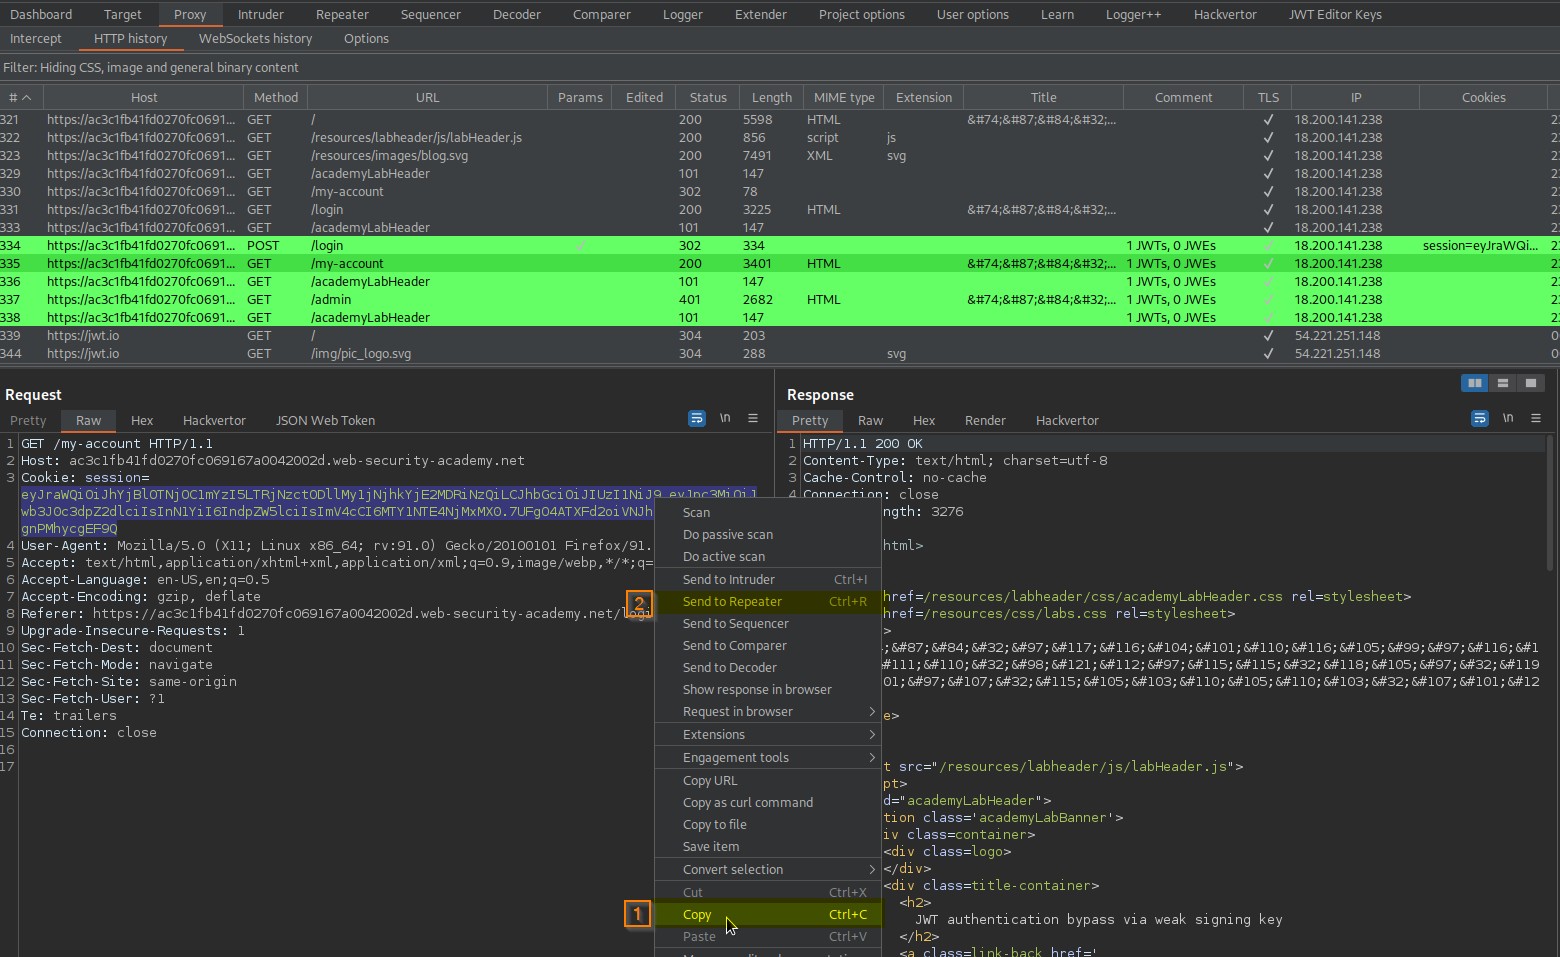Select Send to Sequencer menu entry
1560x957 pixels.
click(768, 624)
